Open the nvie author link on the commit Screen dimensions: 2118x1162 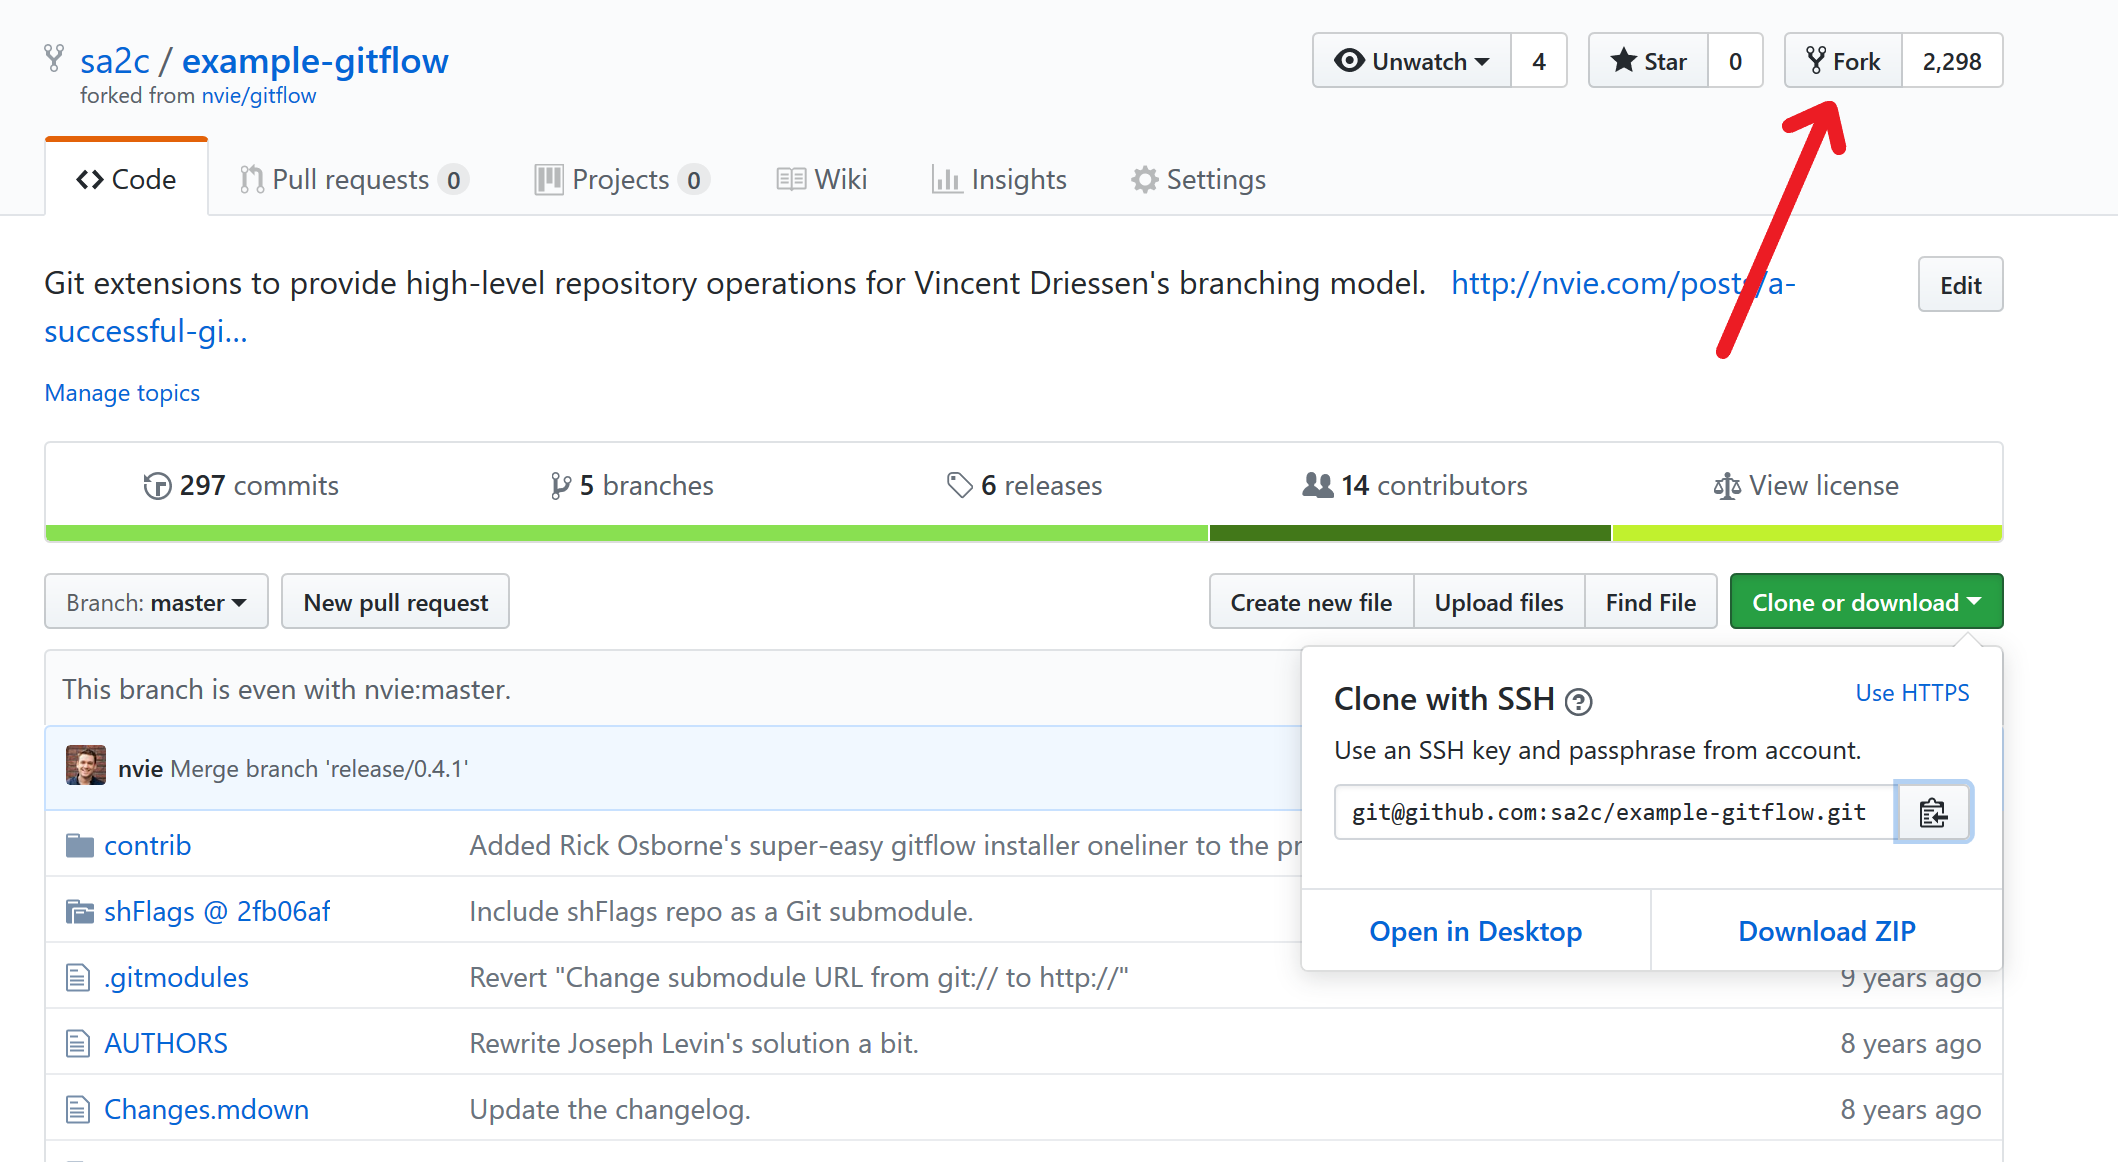(140, 769)
